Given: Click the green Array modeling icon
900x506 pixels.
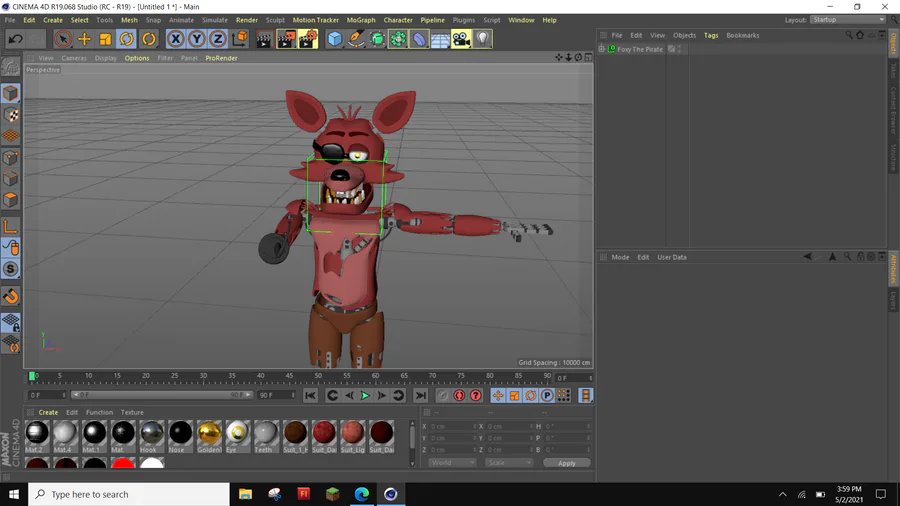Looking at the screenshot, I should [398, 39].
